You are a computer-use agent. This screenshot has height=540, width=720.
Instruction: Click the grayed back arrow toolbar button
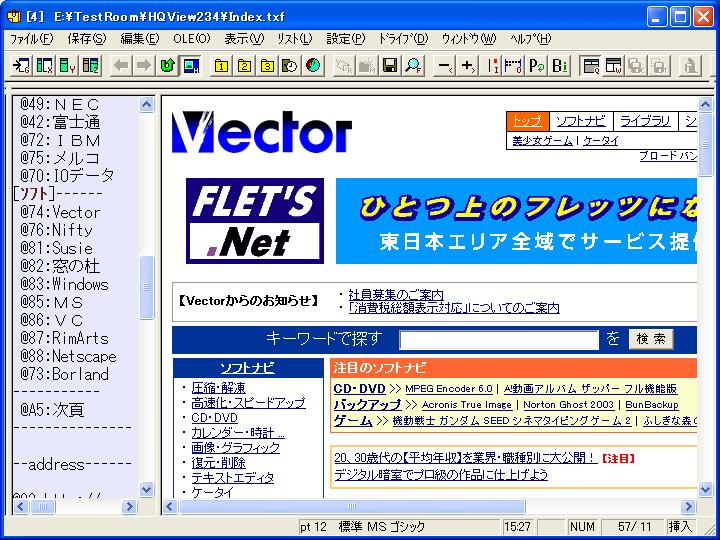pos(121,66)
